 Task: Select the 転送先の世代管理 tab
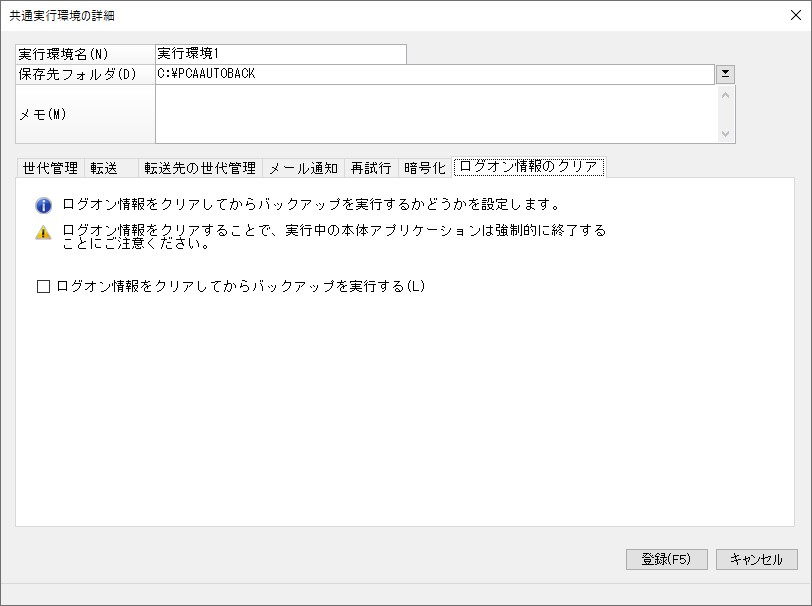pos(200,168)
